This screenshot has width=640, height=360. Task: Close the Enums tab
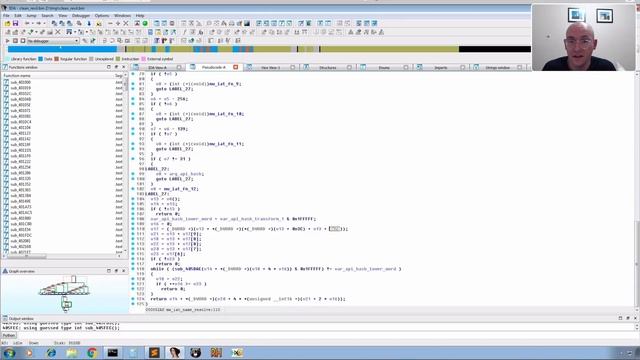406,67
